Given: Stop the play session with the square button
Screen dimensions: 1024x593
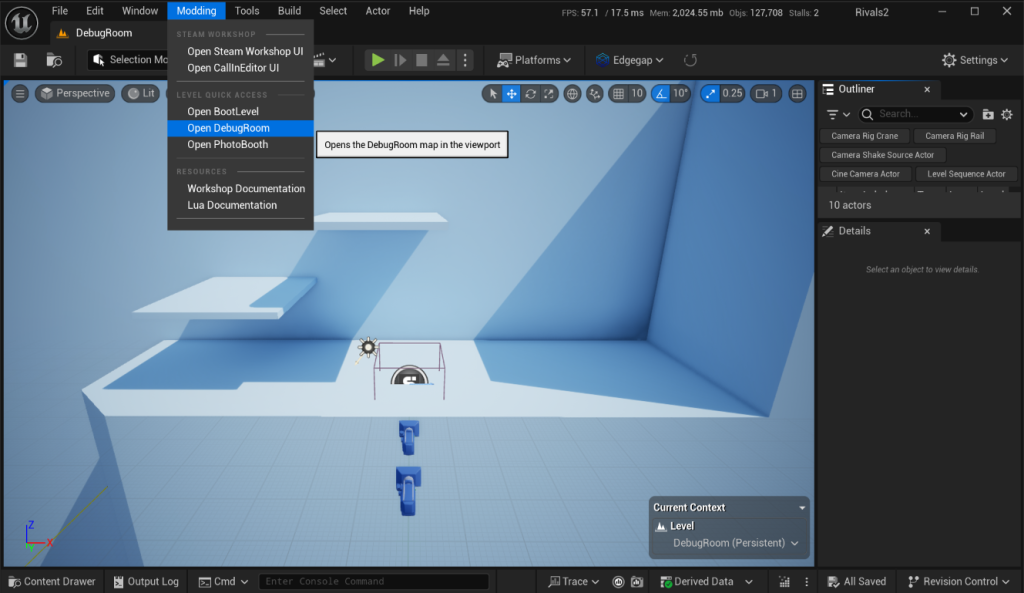Looking at the screenshot, I should tap(422, 60).
